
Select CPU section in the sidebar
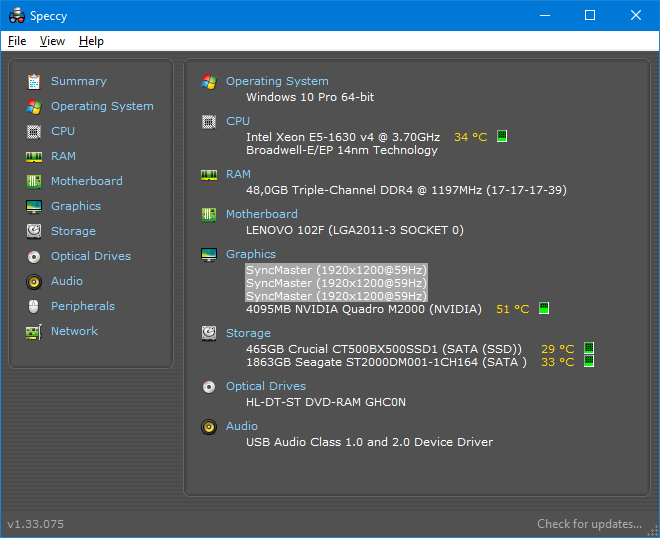click(63, 131)
